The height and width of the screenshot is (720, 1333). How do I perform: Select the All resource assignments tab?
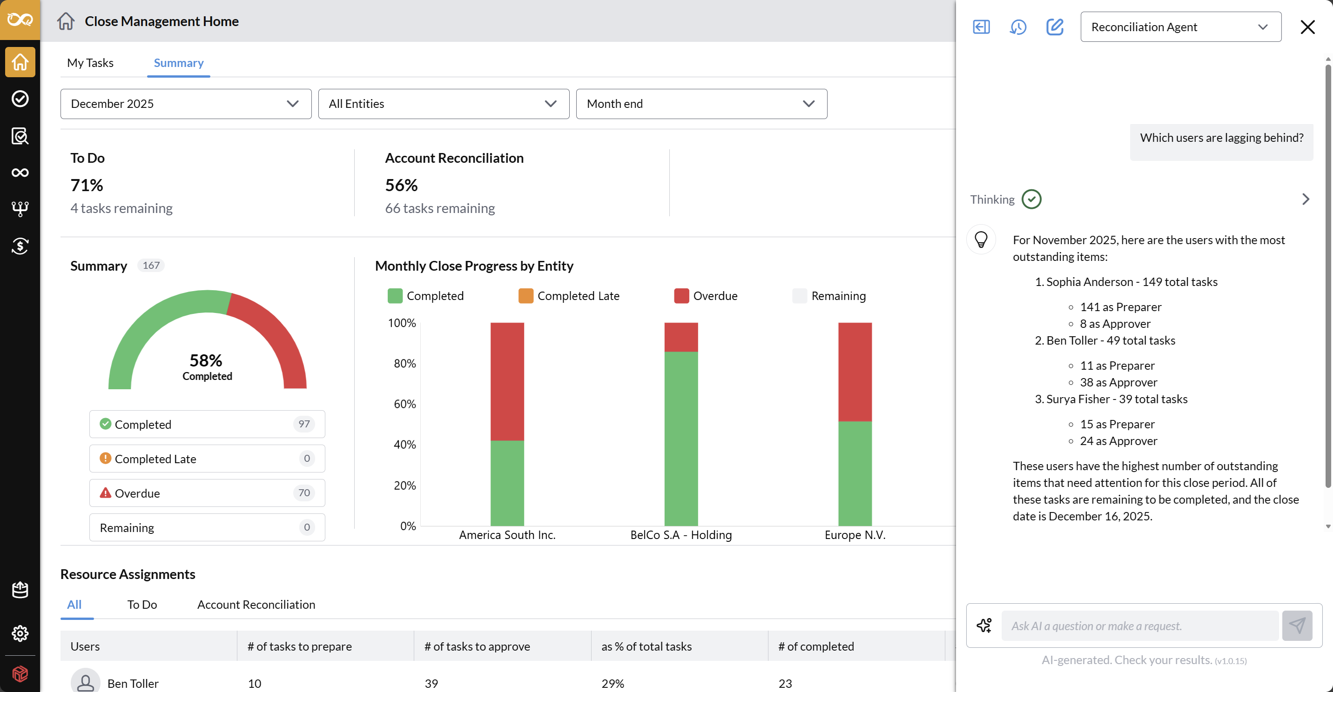(x=74, y=605)
